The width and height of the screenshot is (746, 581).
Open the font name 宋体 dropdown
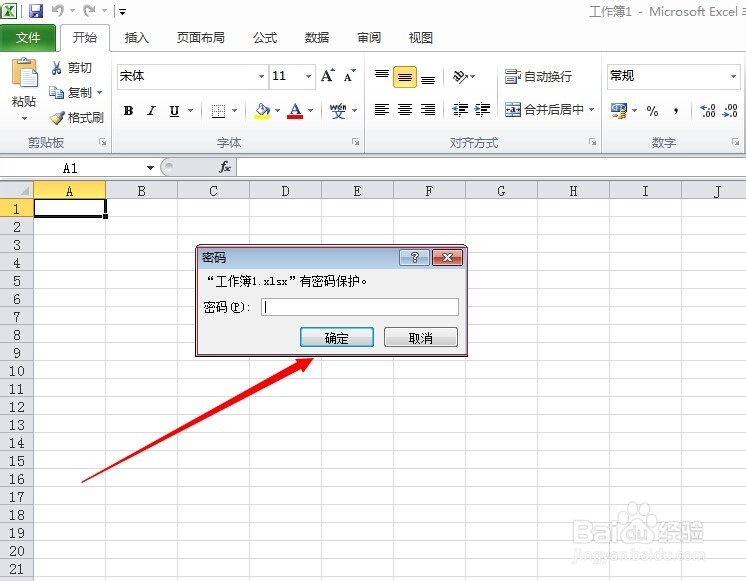point(261,76)
